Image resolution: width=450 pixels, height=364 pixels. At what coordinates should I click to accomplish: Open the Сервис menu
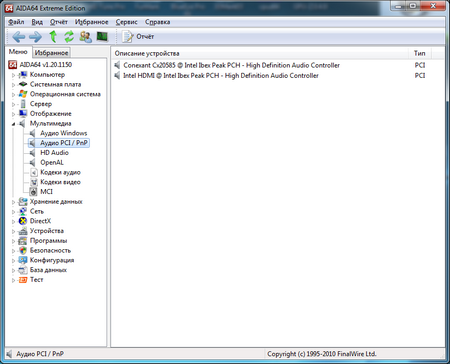127,22
